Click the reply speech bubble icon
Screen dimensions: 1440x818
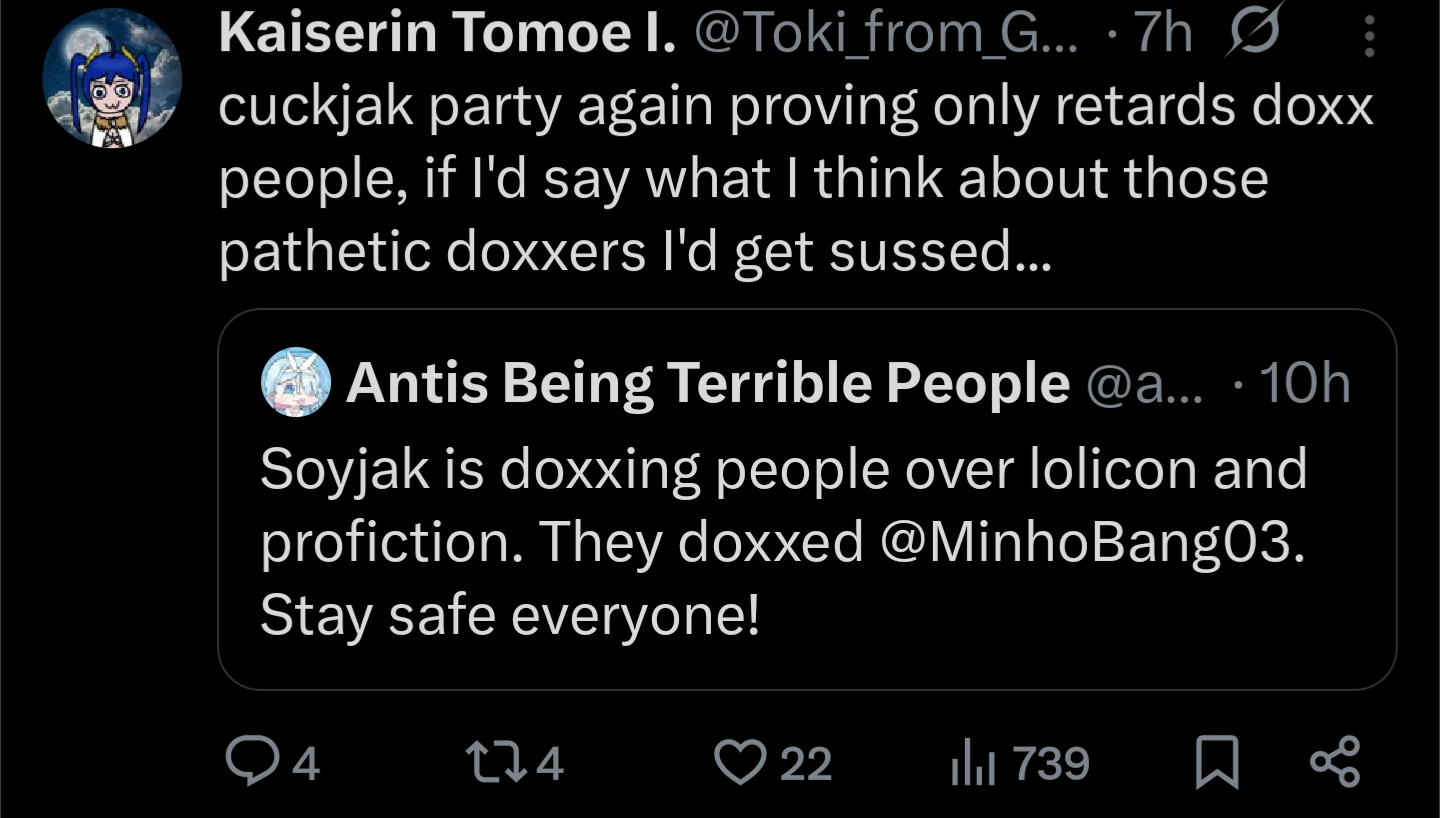click(245, 763)
